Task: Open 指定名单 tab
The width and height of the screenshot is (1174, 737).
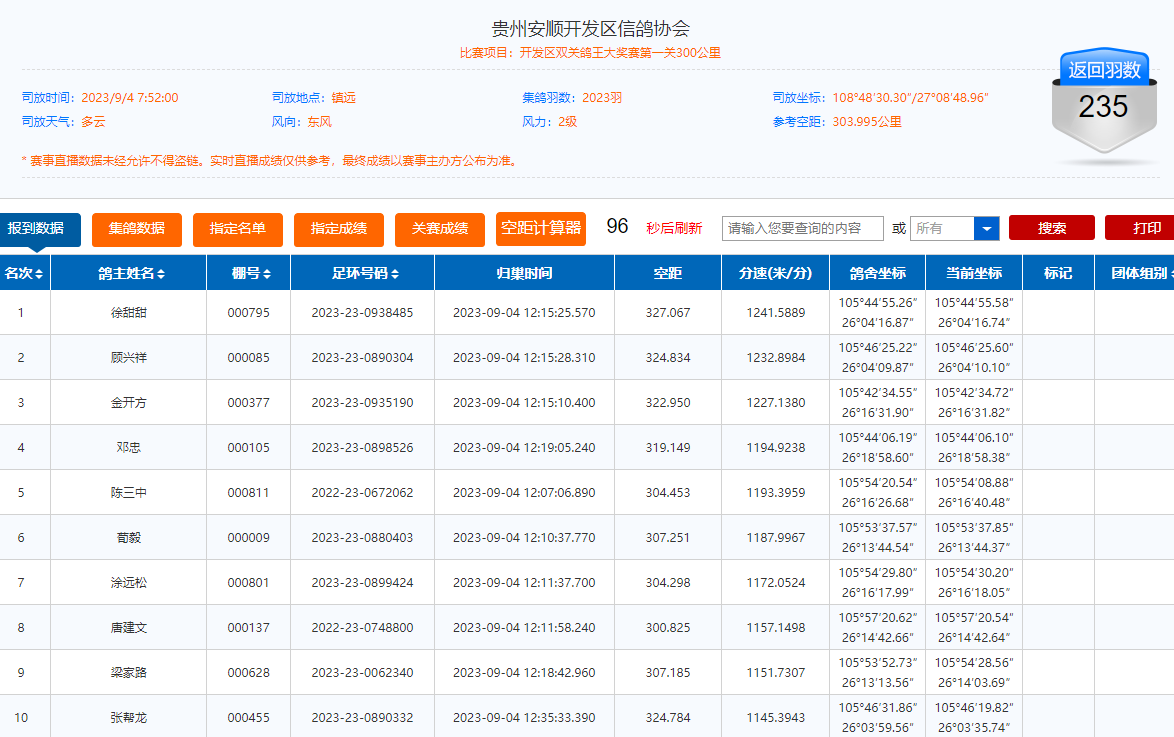Action: [x=237, y=229]
